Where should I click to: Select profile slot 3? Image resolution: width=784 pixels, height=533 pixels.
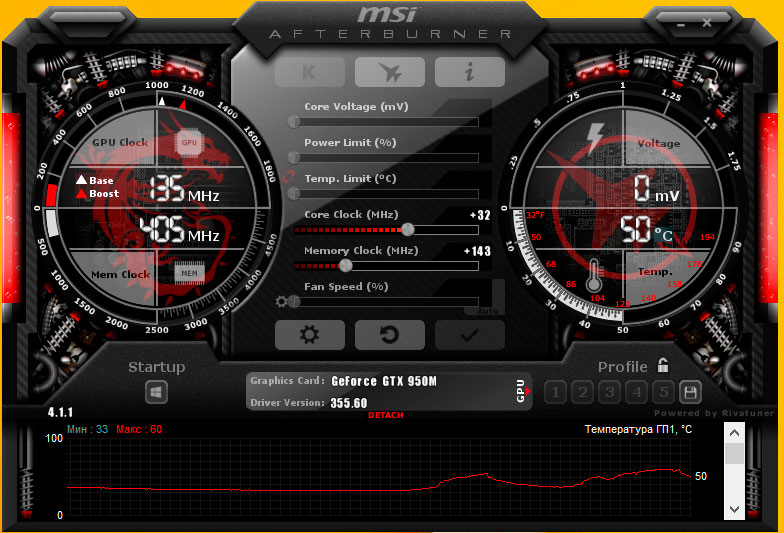click(x=610, y=392)
